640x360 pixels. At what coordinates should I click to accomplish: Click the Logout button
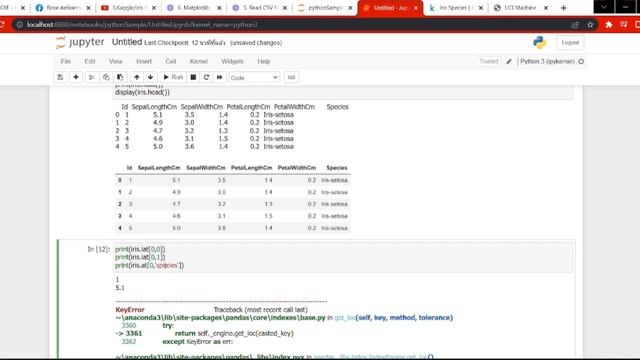tap(570, 42)
